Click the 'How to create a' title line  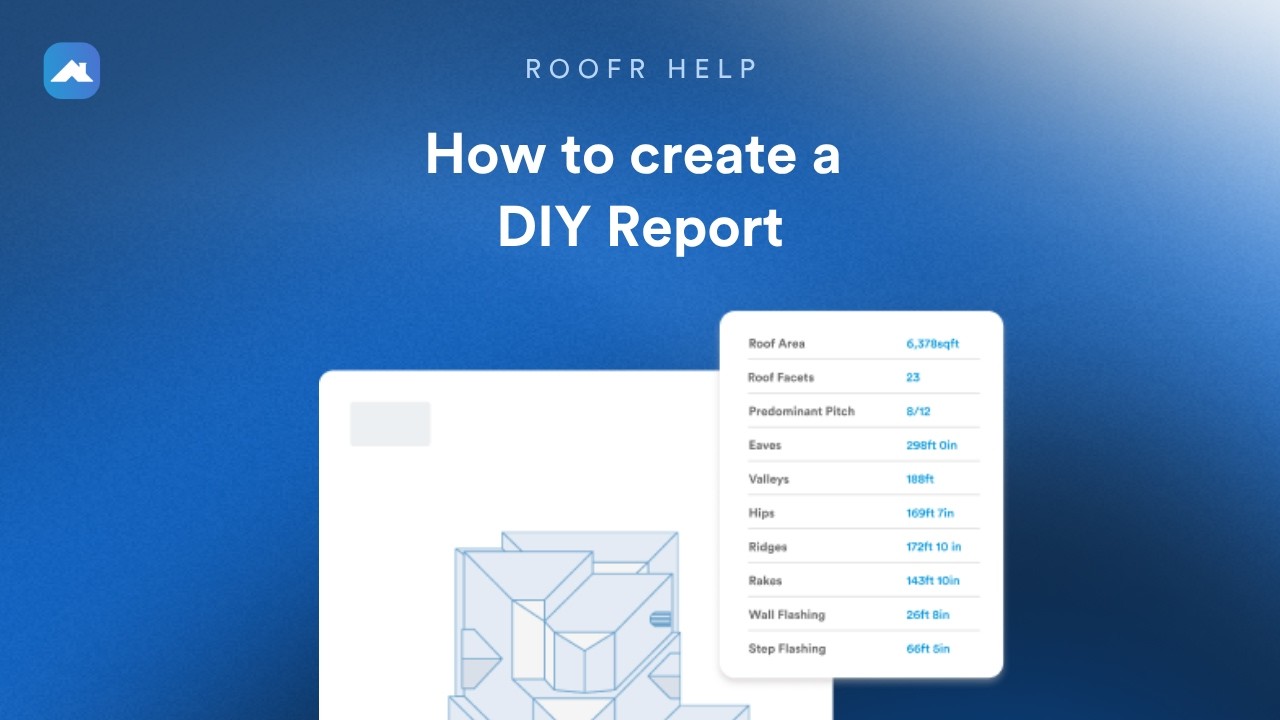(x=633, y=154)
